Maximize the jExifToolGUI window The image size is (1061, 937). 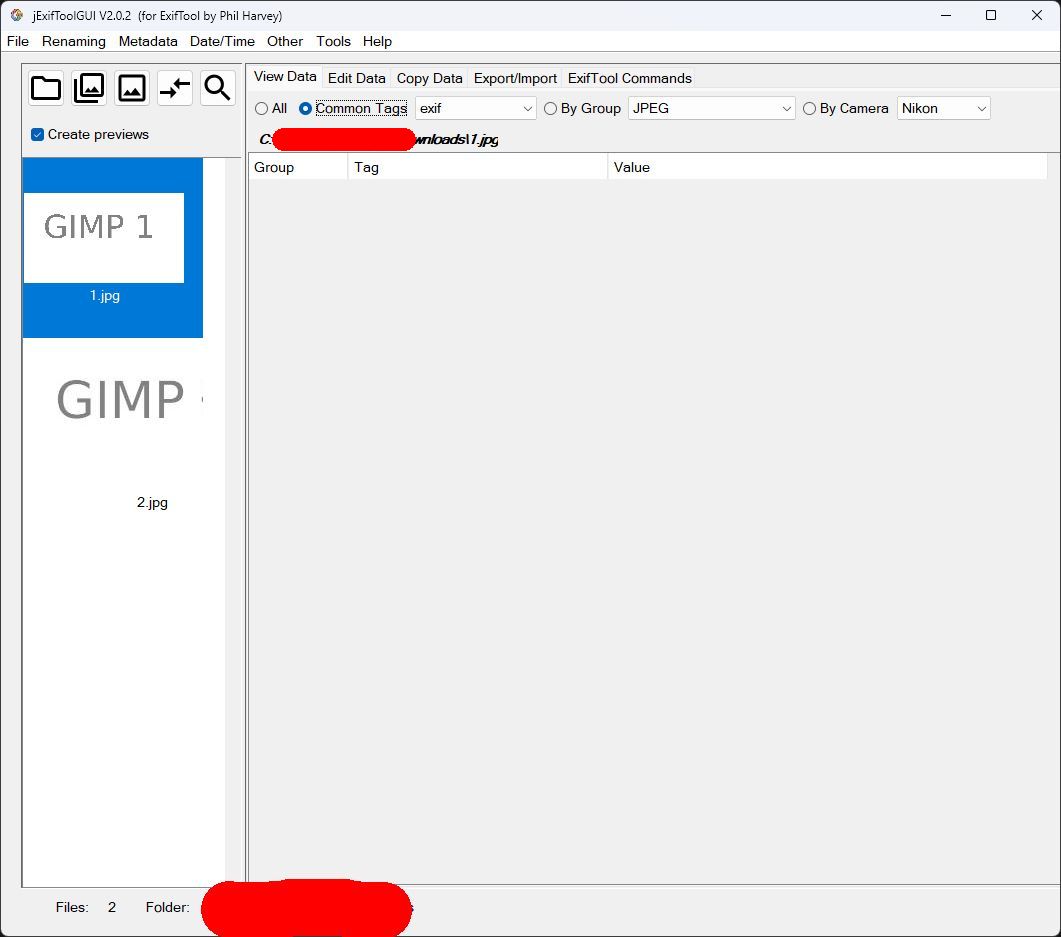[991, 15]
